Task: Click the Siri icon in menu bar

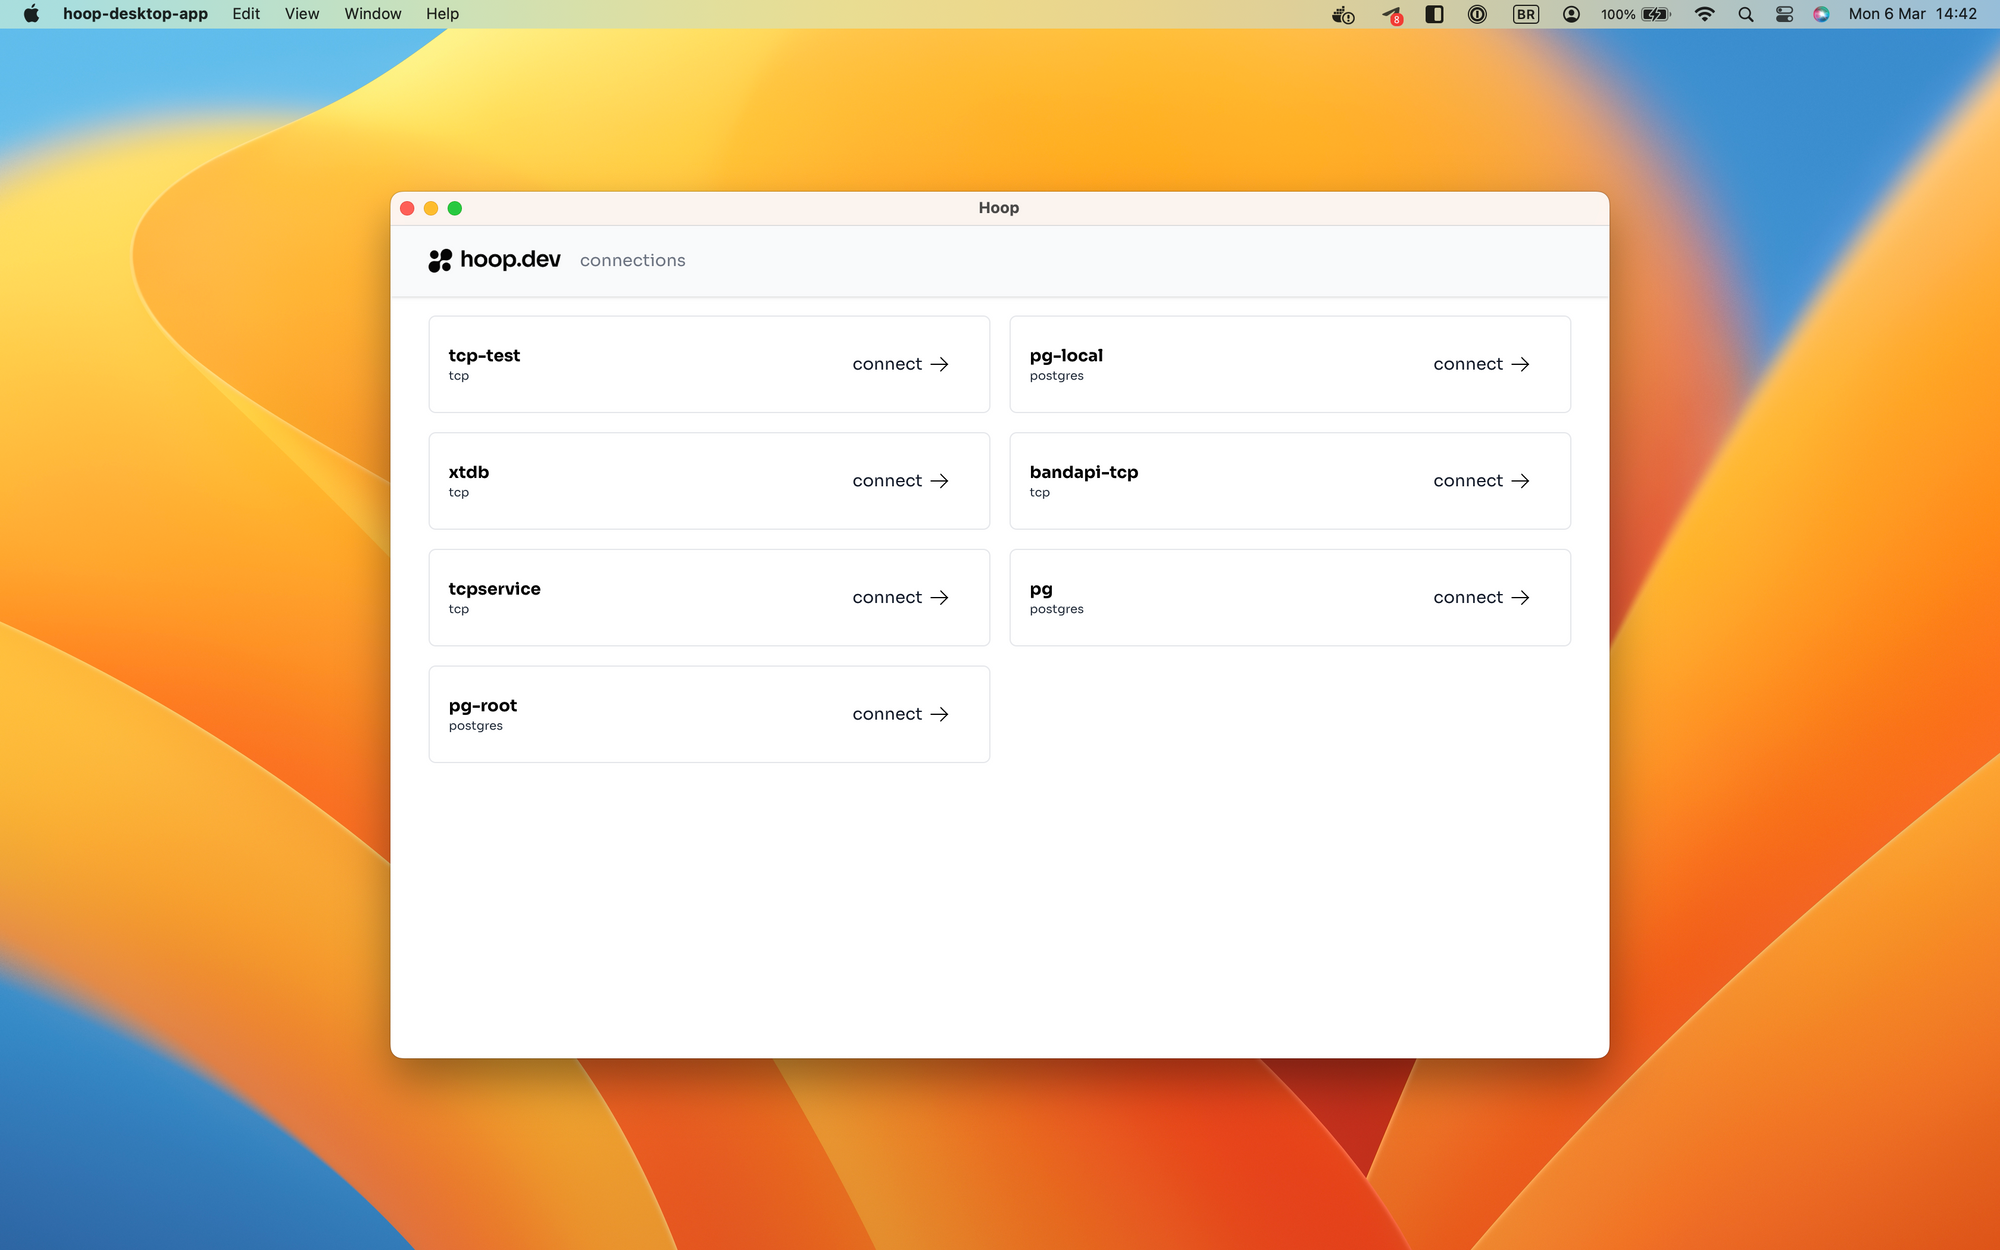Action: tap(1821, 14)
